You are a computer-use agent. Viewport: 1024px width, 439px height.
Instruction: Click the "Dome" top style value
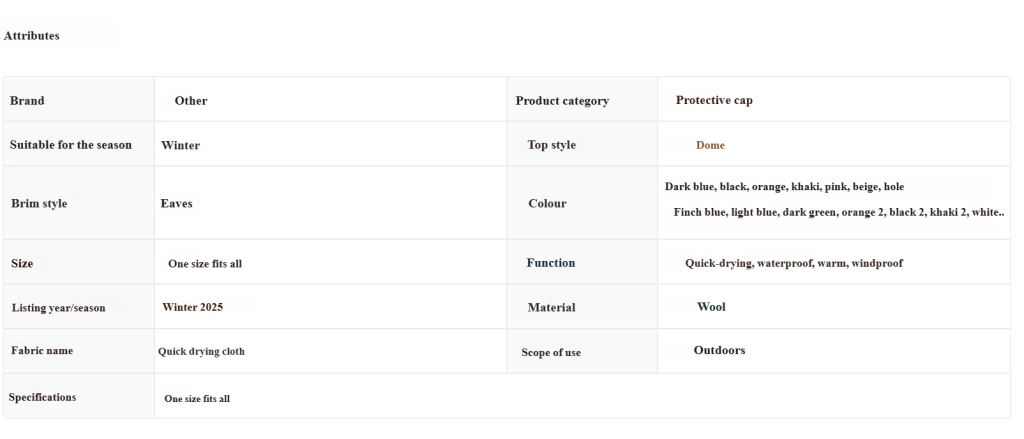(x=710, y=145)
